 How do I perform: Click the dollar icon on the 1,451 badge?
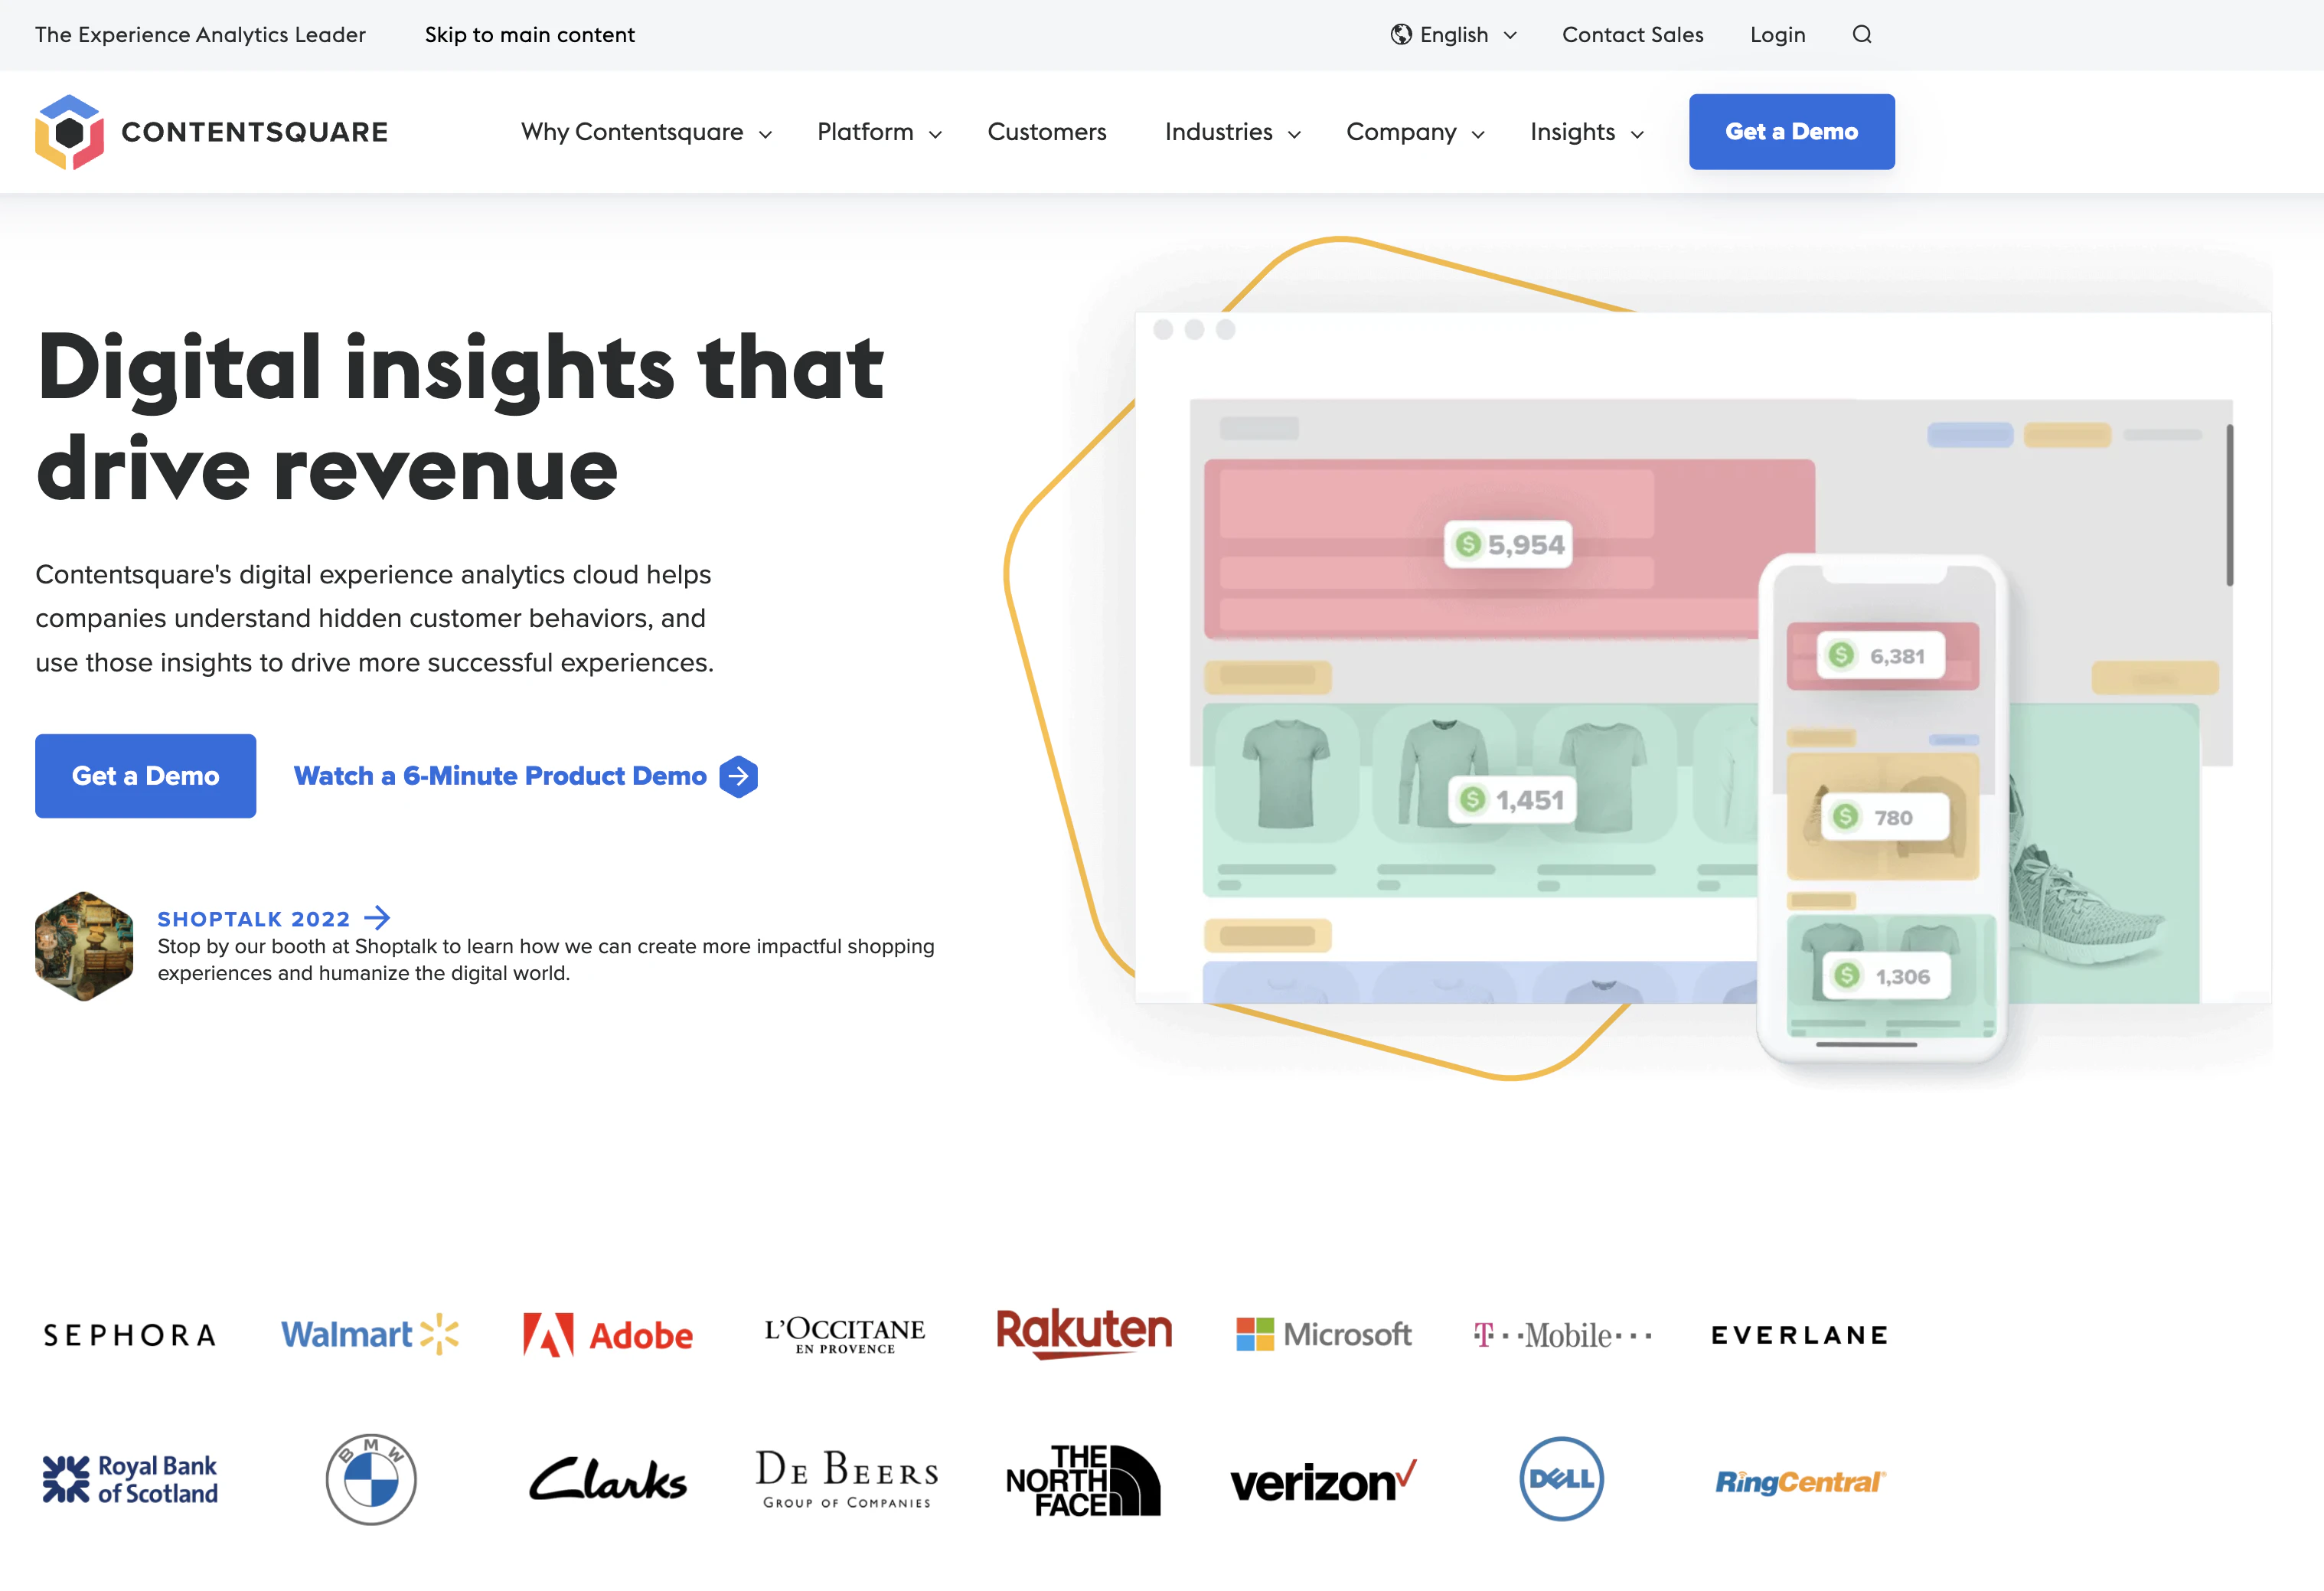(x=1471, y=799)
